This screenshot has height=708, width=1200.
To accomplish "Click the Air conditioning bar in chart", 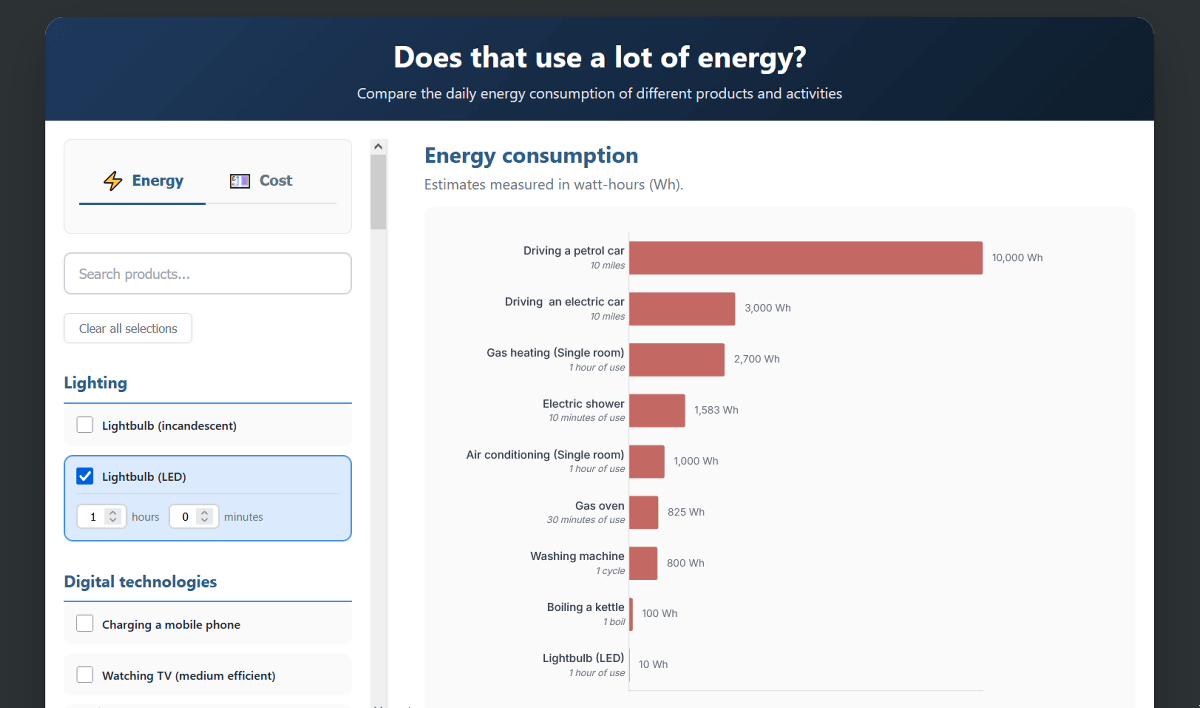I will (646, 462).
